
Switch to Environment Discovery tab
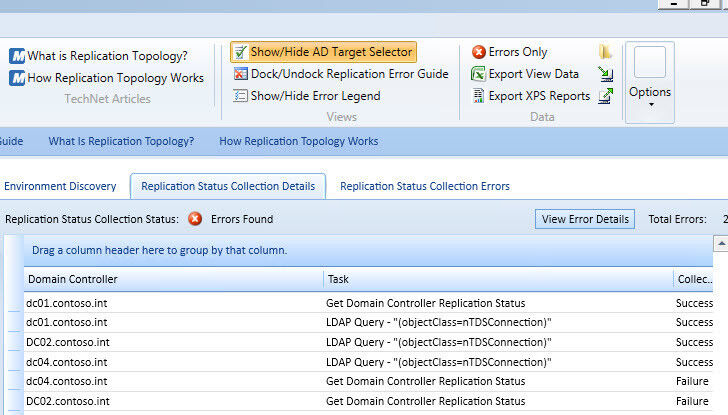(x=59, y=186)
